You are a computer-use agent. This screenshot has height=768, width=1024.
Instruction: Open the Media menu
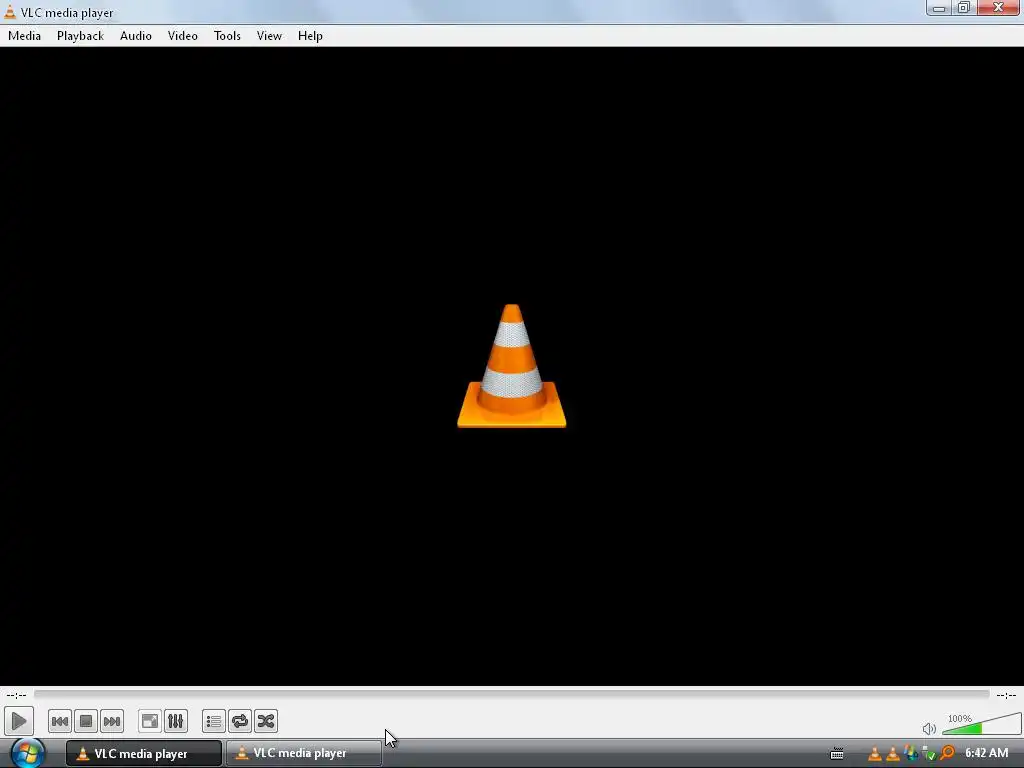pos(25,36)
